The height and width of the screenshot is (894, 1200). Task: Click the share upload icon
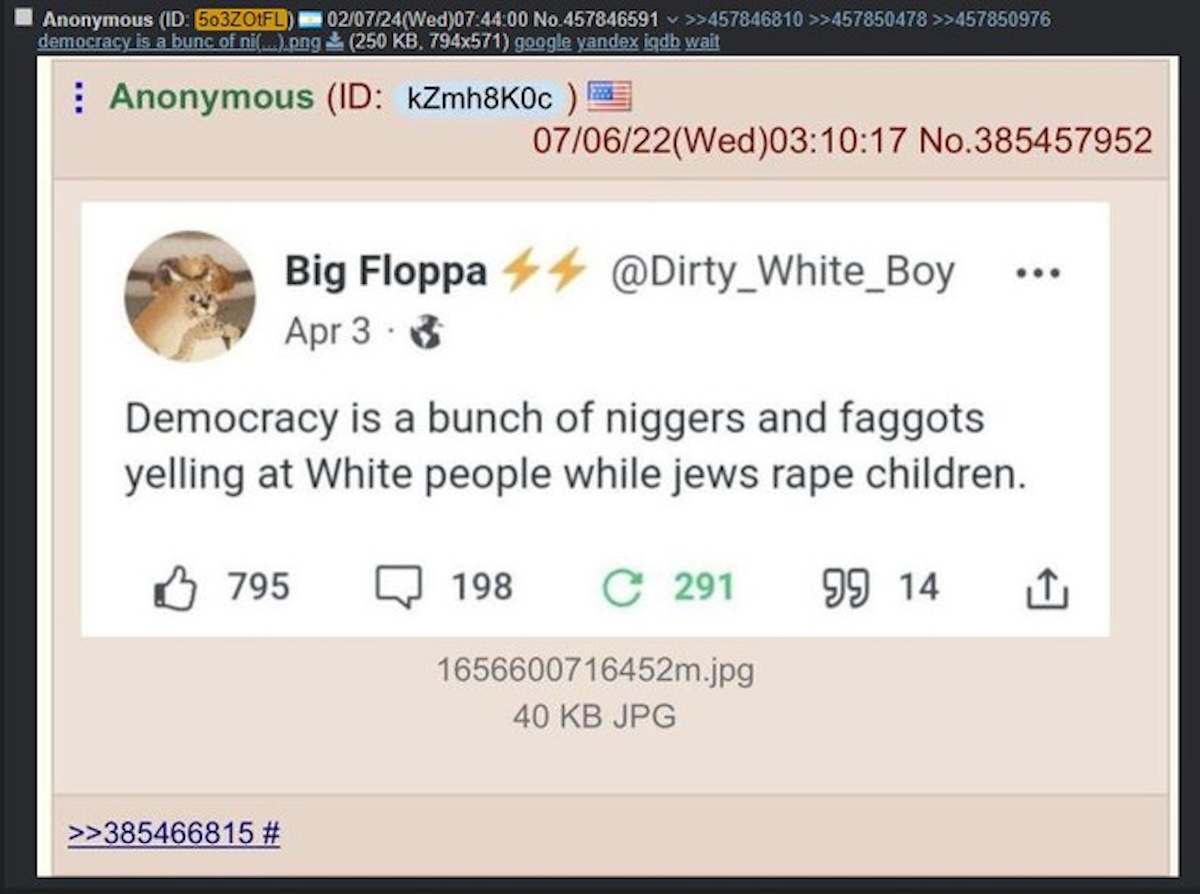pos(1048,589)
